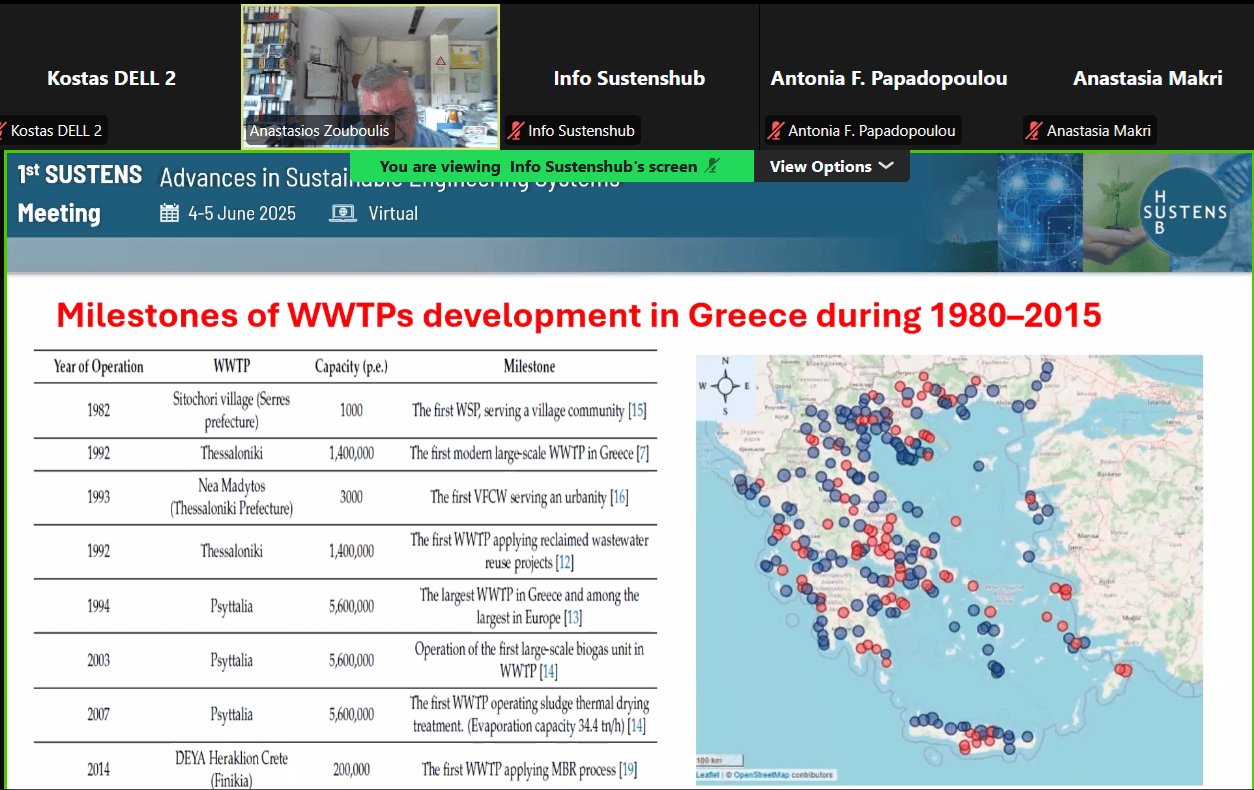Click the Leaflet attribution link on map
1254x790 pixels.
point(708,775)
